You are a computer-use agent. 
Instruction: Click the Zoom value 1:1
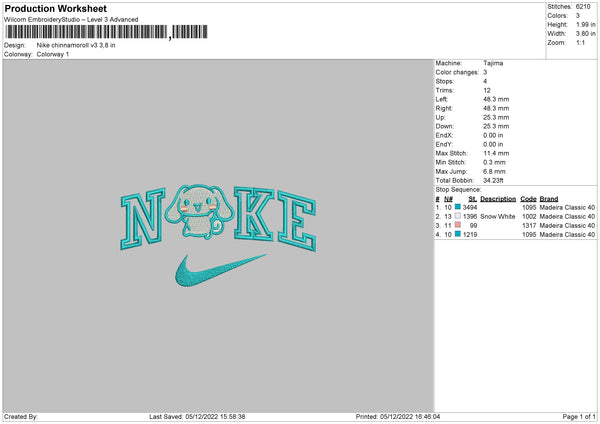580,43
